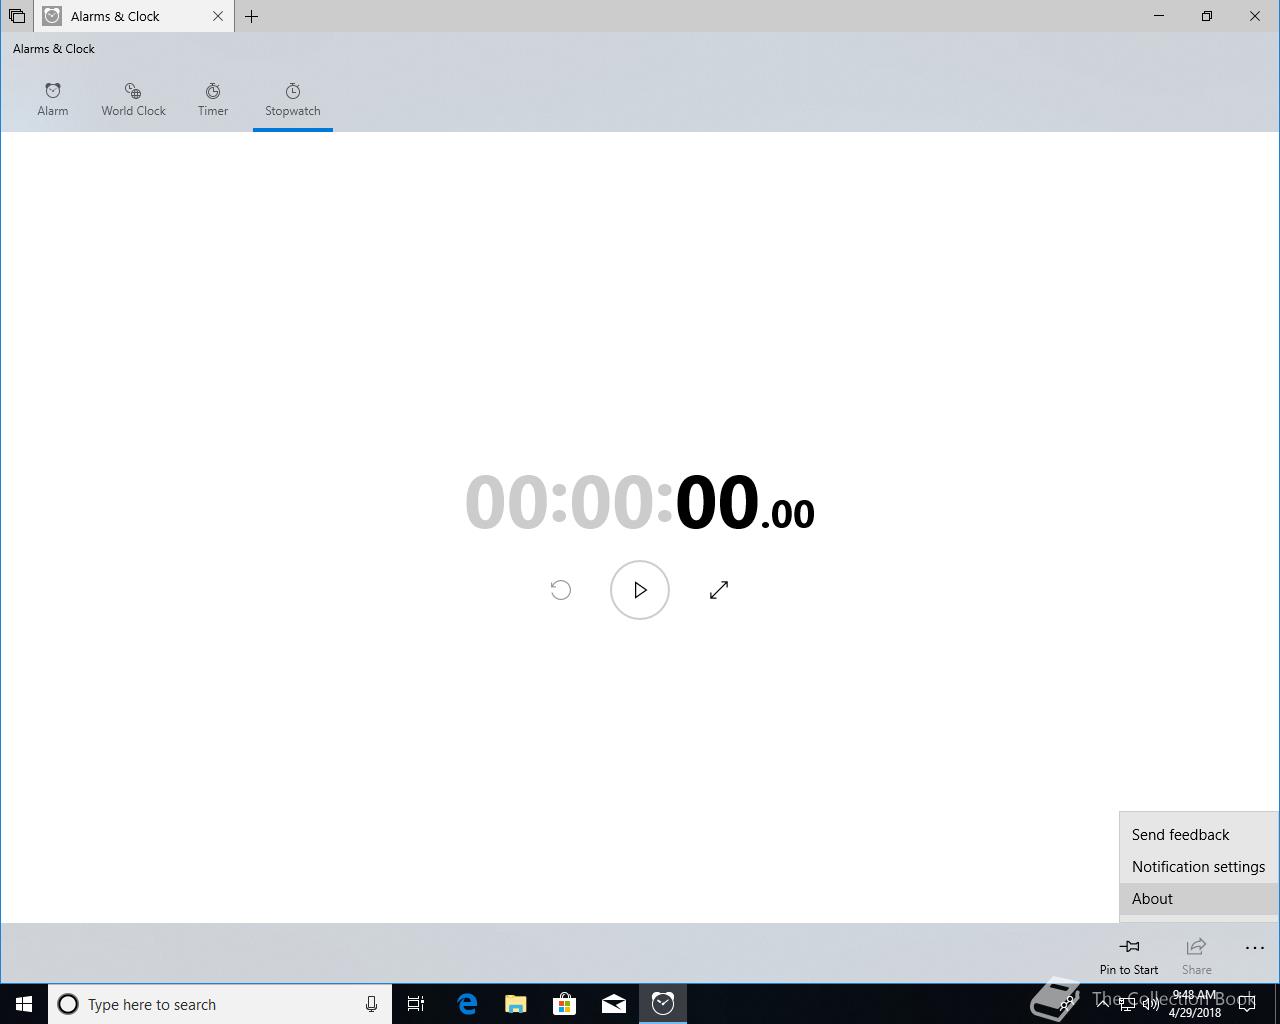Open the Alarm tab
This screenshot has height=1024, width=1280.
click(53, 100)
